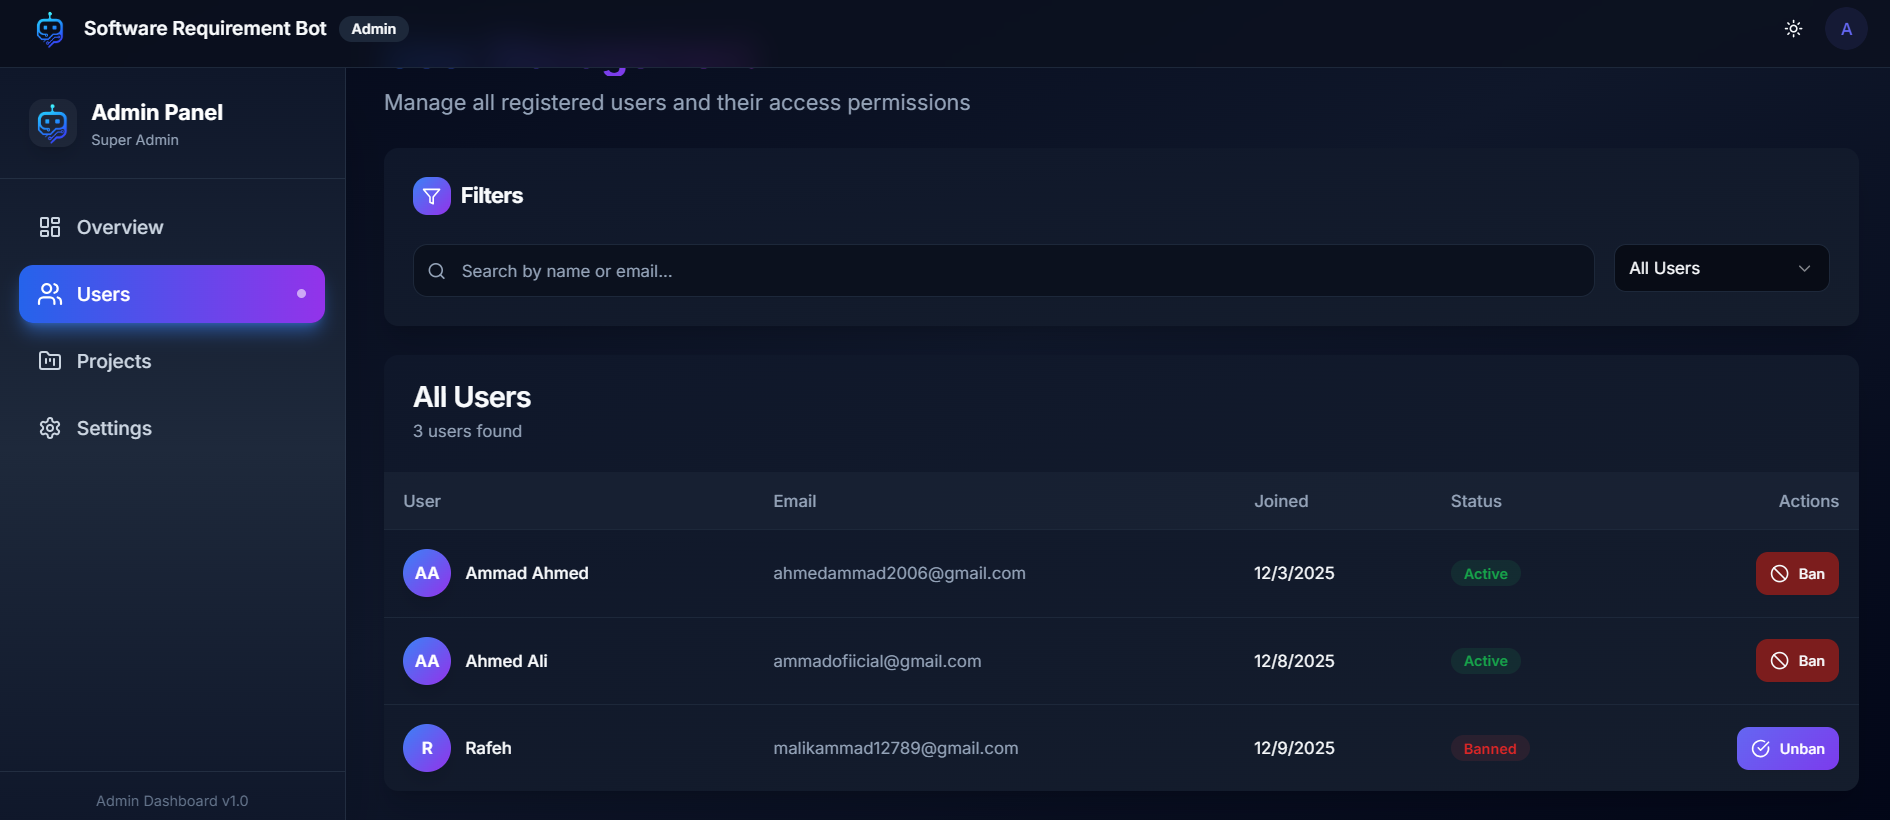This screenshot has height=820, width=1890.
Task: Click the Settings gear icon
Action: (x=50, y=428)
